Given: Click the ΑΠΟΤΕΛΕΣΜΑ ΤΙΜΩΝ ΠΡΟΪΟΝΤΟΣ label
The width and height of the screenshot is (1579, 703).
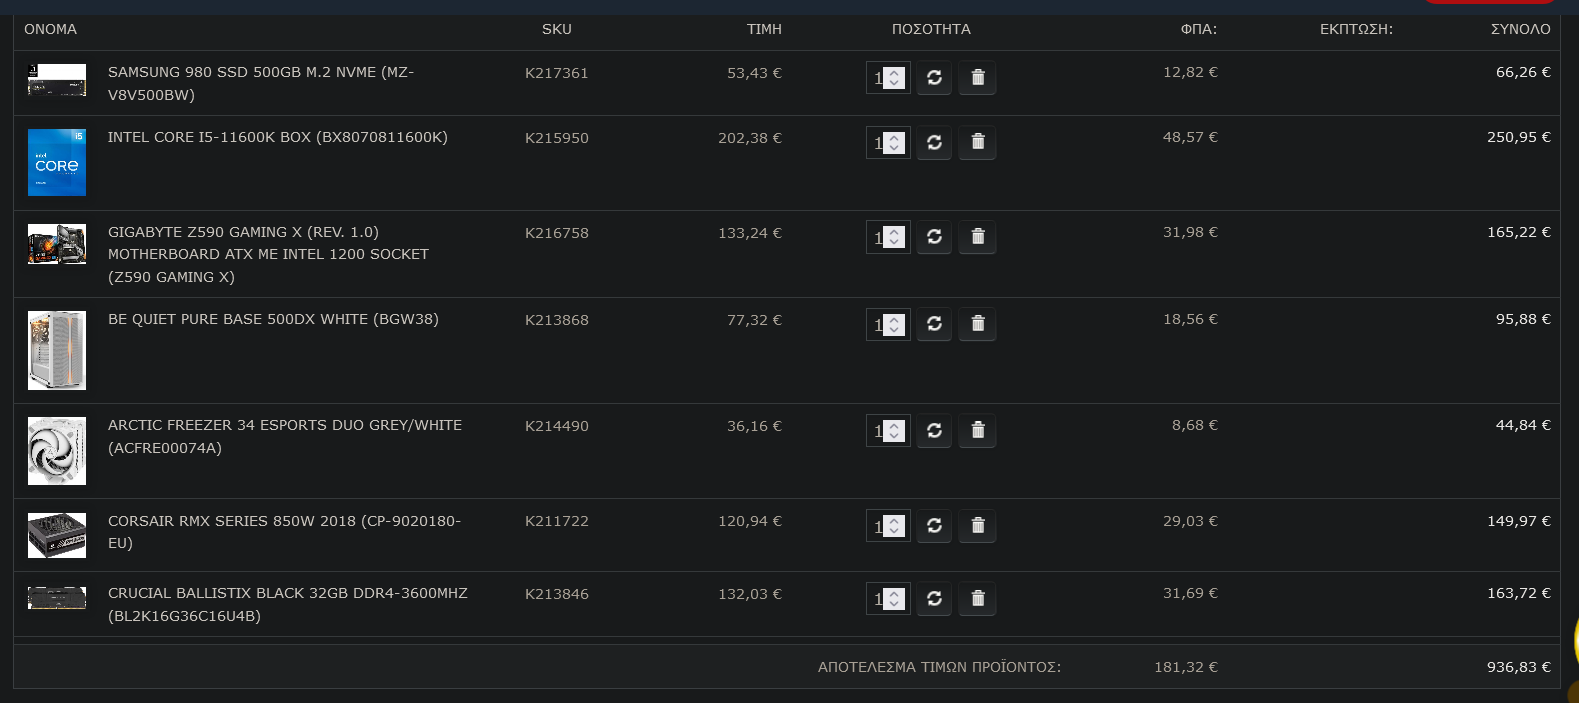Looking at the screenshot, I should (939, 667).
